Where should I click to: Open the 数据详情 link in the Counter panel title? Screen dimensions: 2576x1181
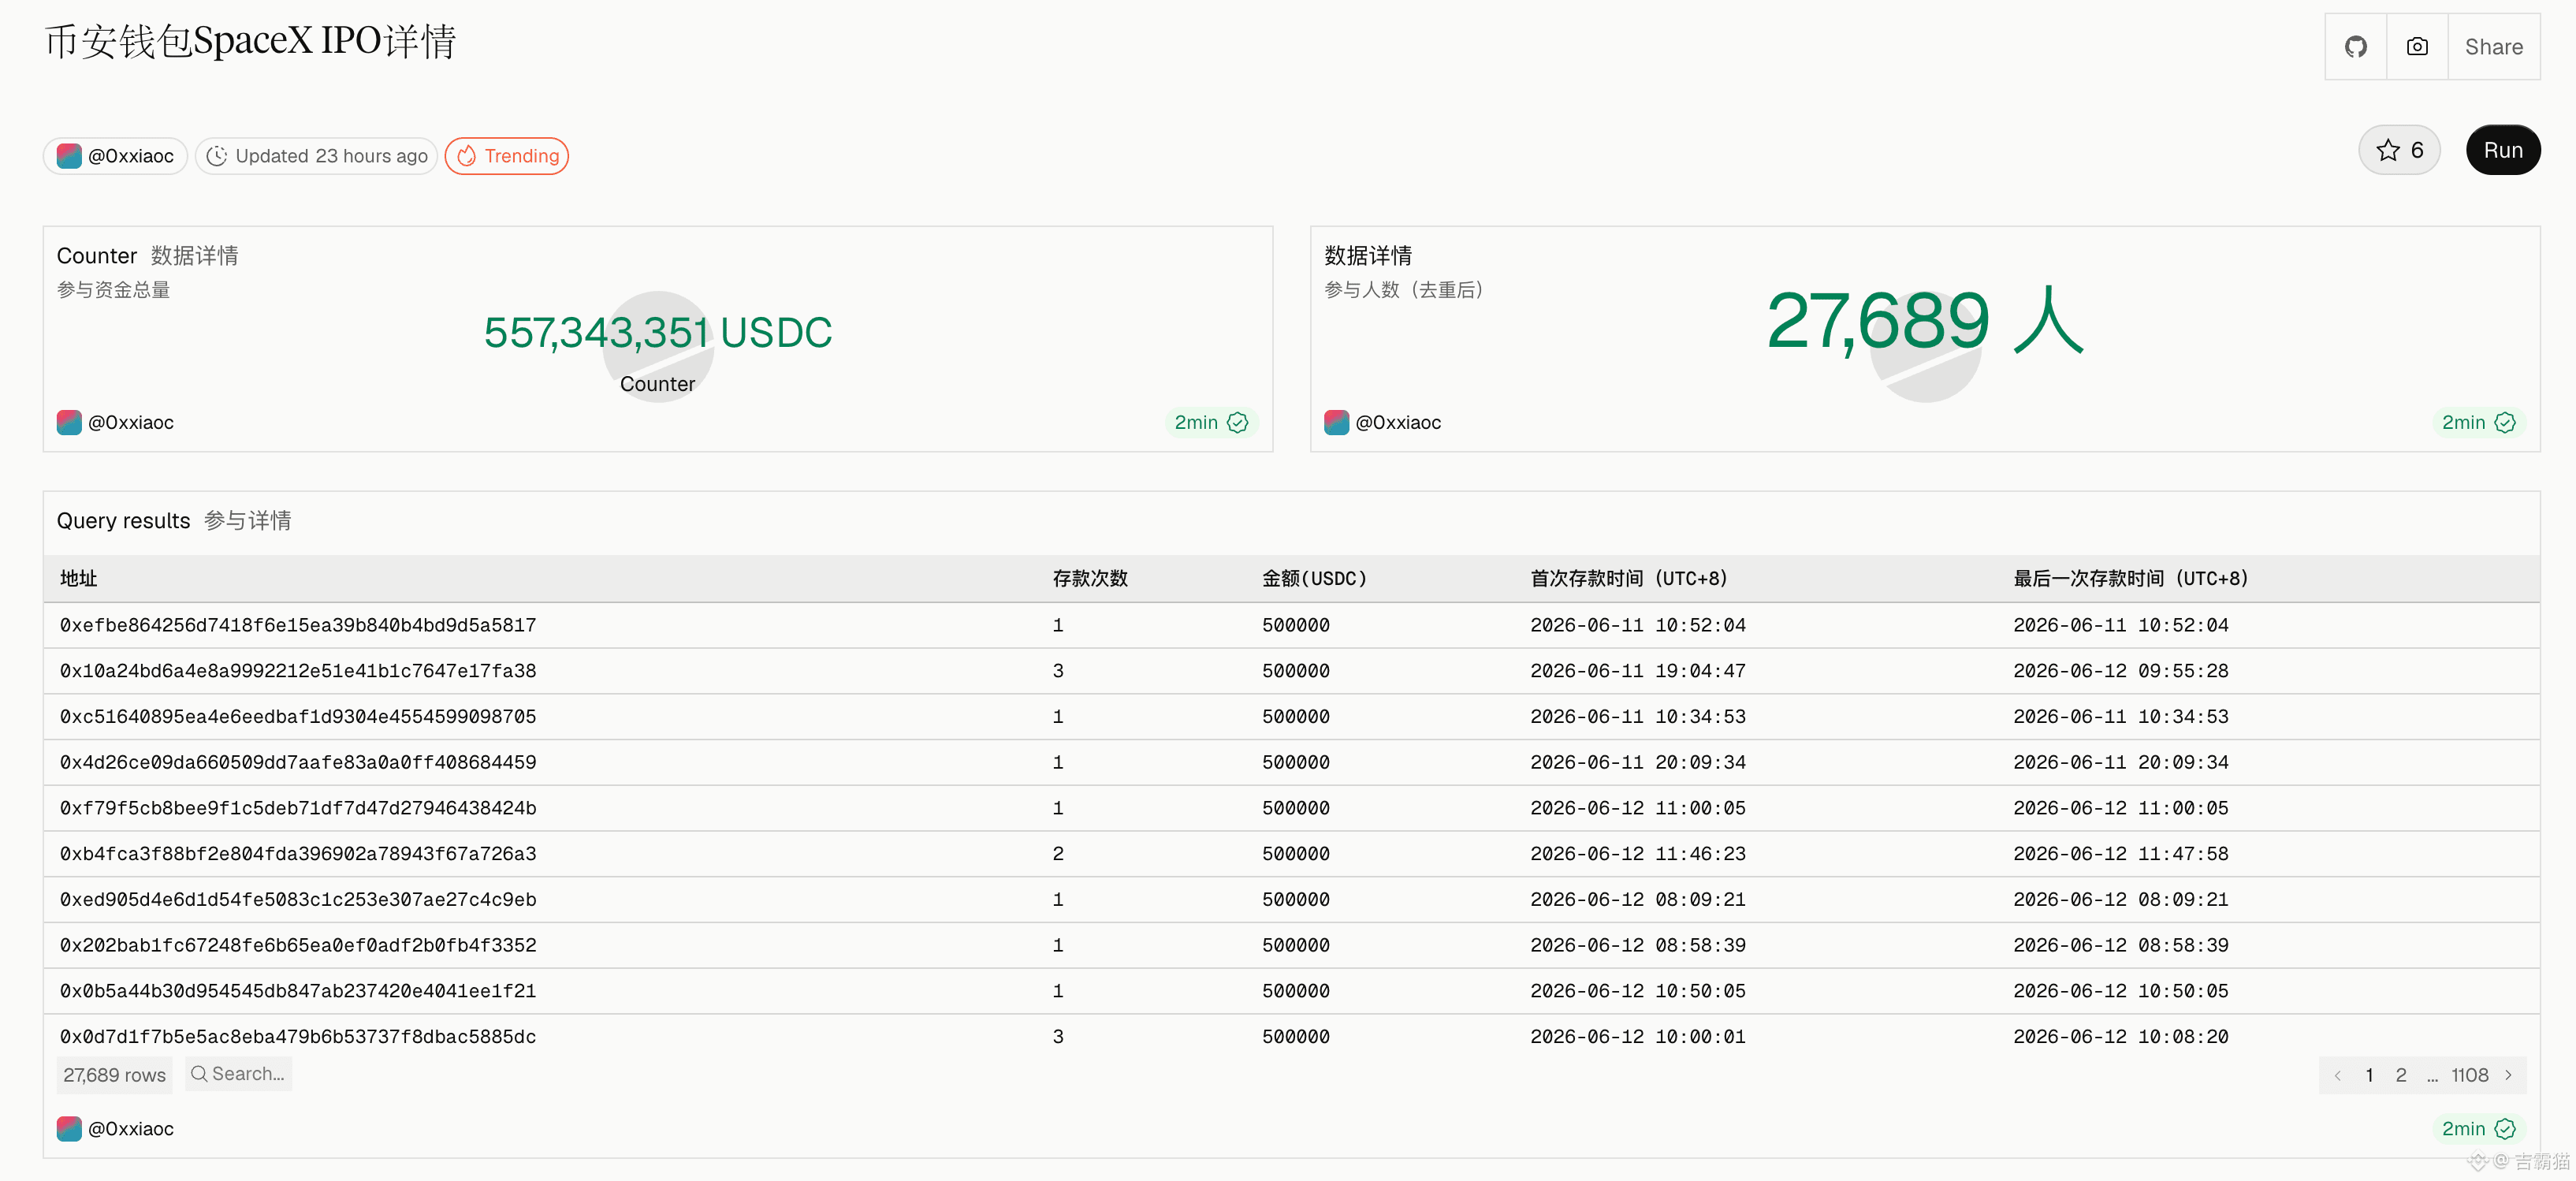[x=195, y=256]
